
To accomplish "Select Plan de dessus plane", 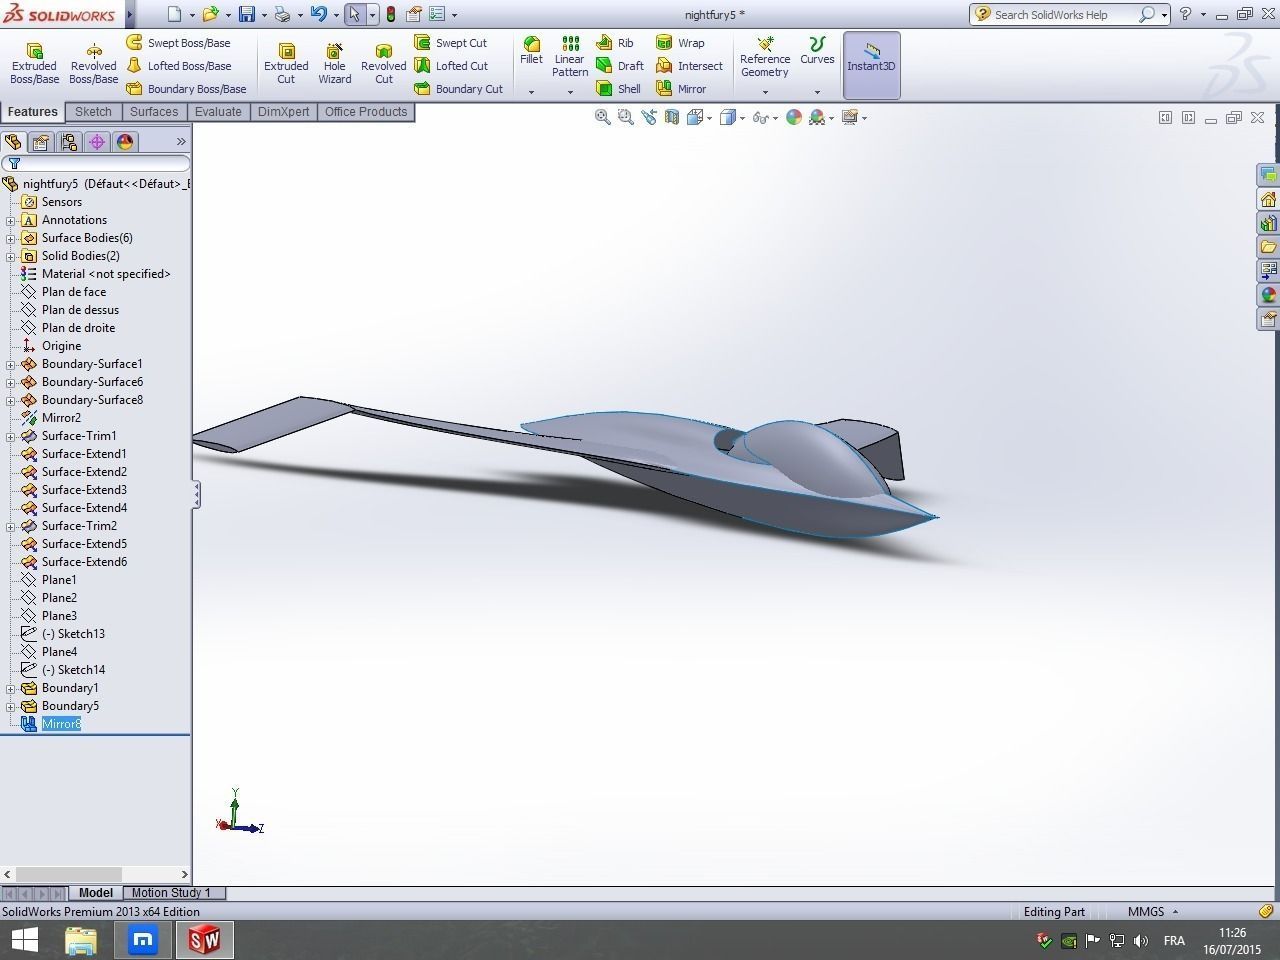I will (x=80, y=310).
